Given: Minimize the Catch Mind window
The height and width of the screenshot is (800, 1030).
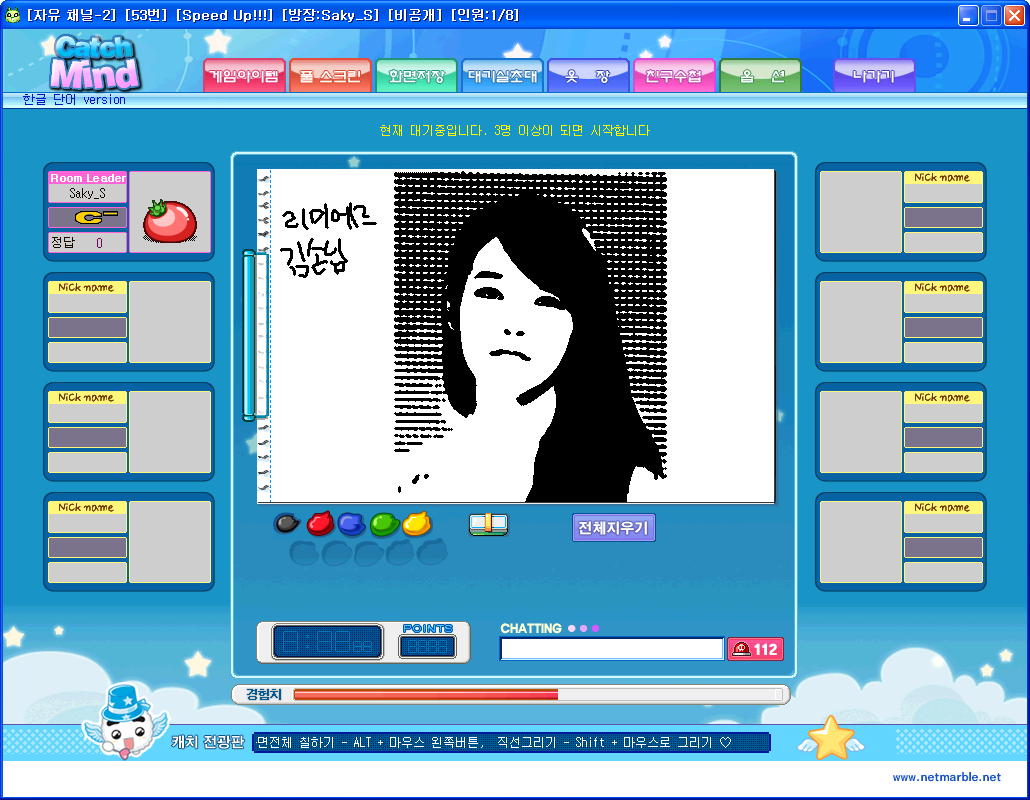Looking at the screenshot, I should coord(968,15).
